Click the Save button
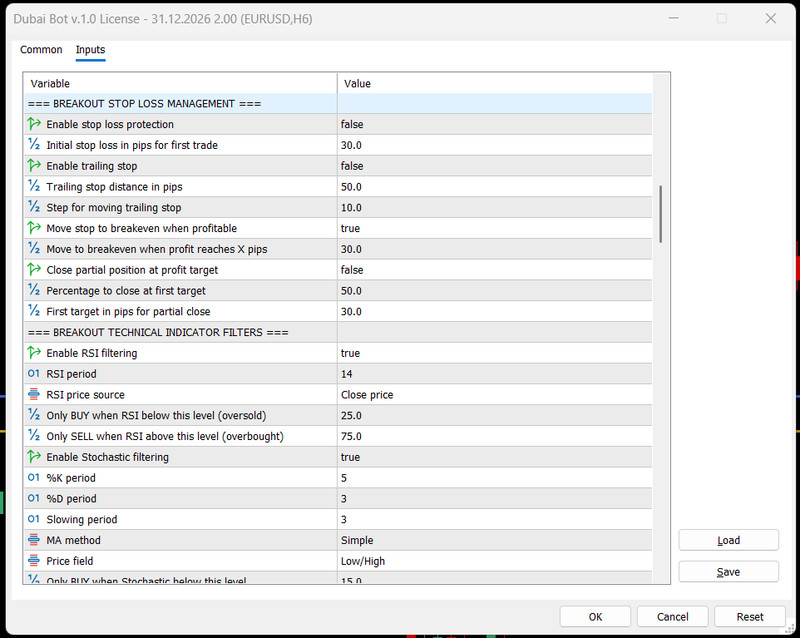This screenshot has height=638, width=800. (728, 572)
